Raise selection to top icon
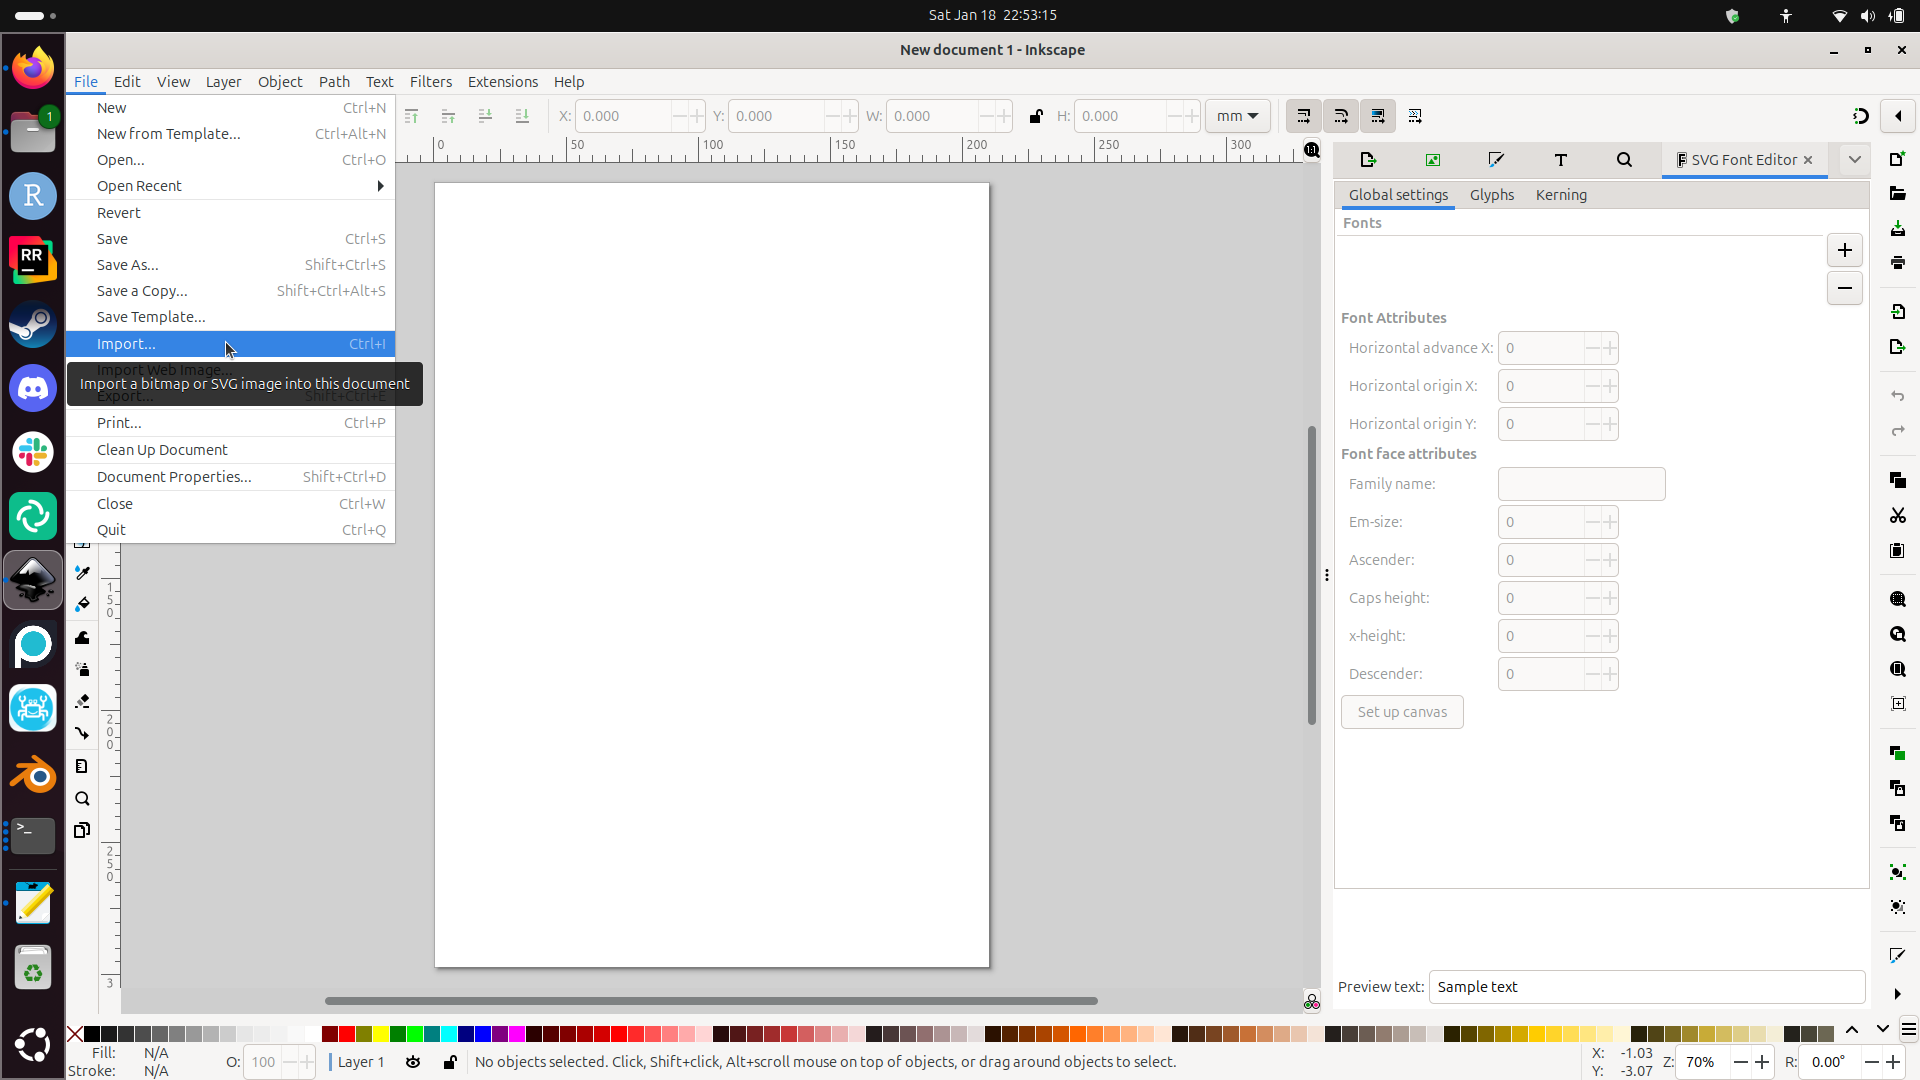 [x=411, y=116]
